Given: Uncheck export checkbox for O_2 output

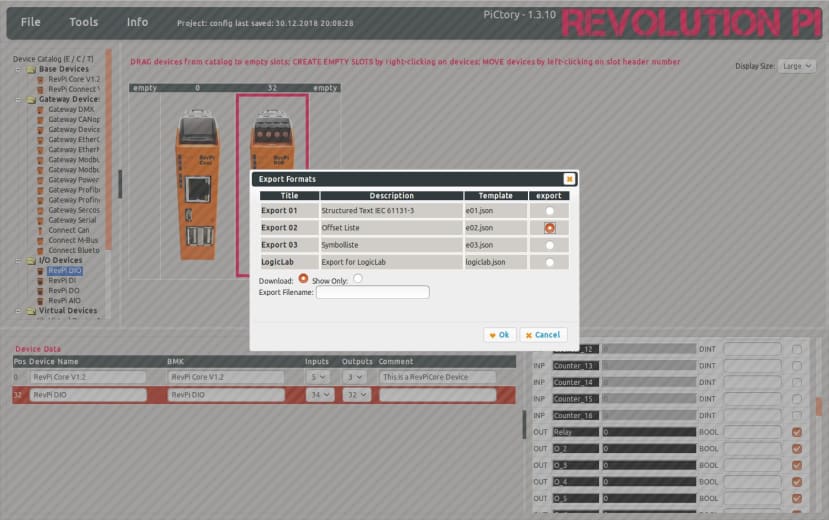Looking at the screenshot, I should 797,449.
